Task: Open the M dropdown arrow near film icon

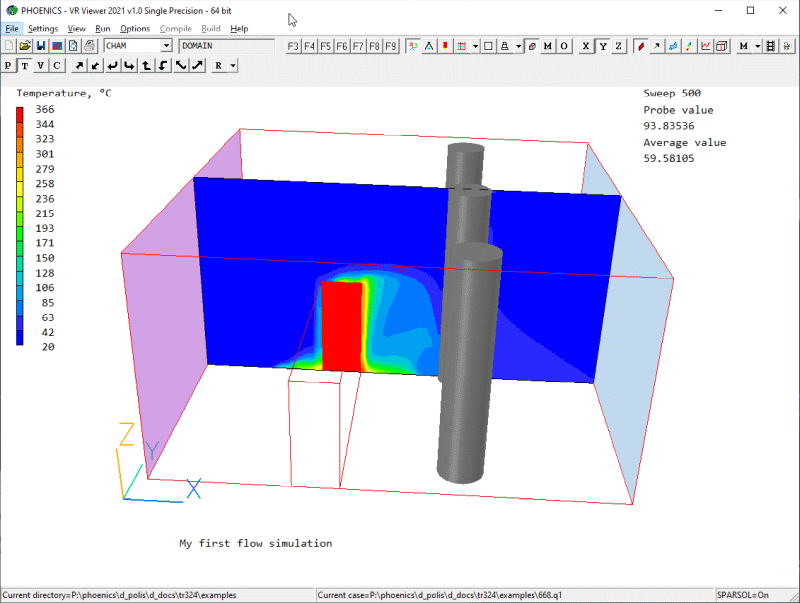Action: pyautogui.click(x=758, y=46)
